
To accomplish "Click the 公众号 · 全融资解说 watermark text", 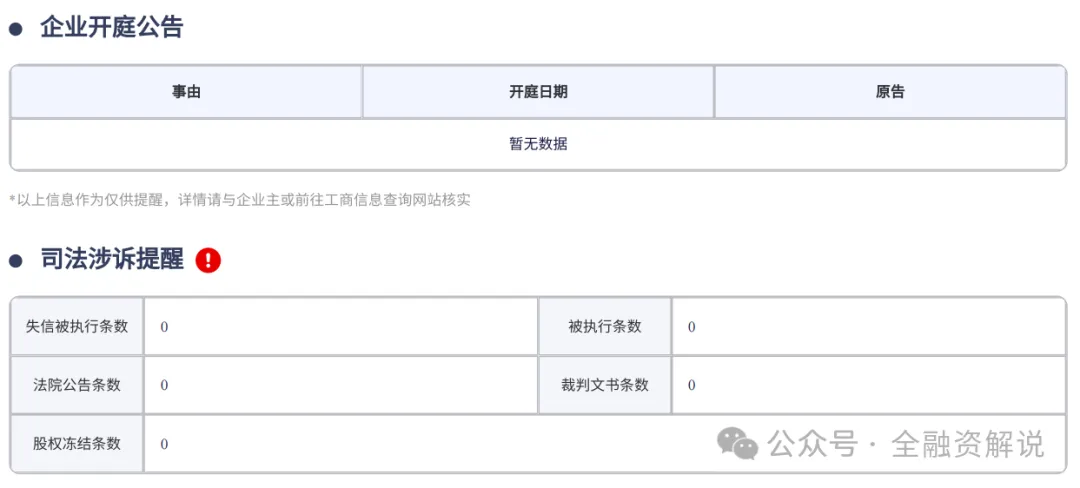I will pos(906,444).
